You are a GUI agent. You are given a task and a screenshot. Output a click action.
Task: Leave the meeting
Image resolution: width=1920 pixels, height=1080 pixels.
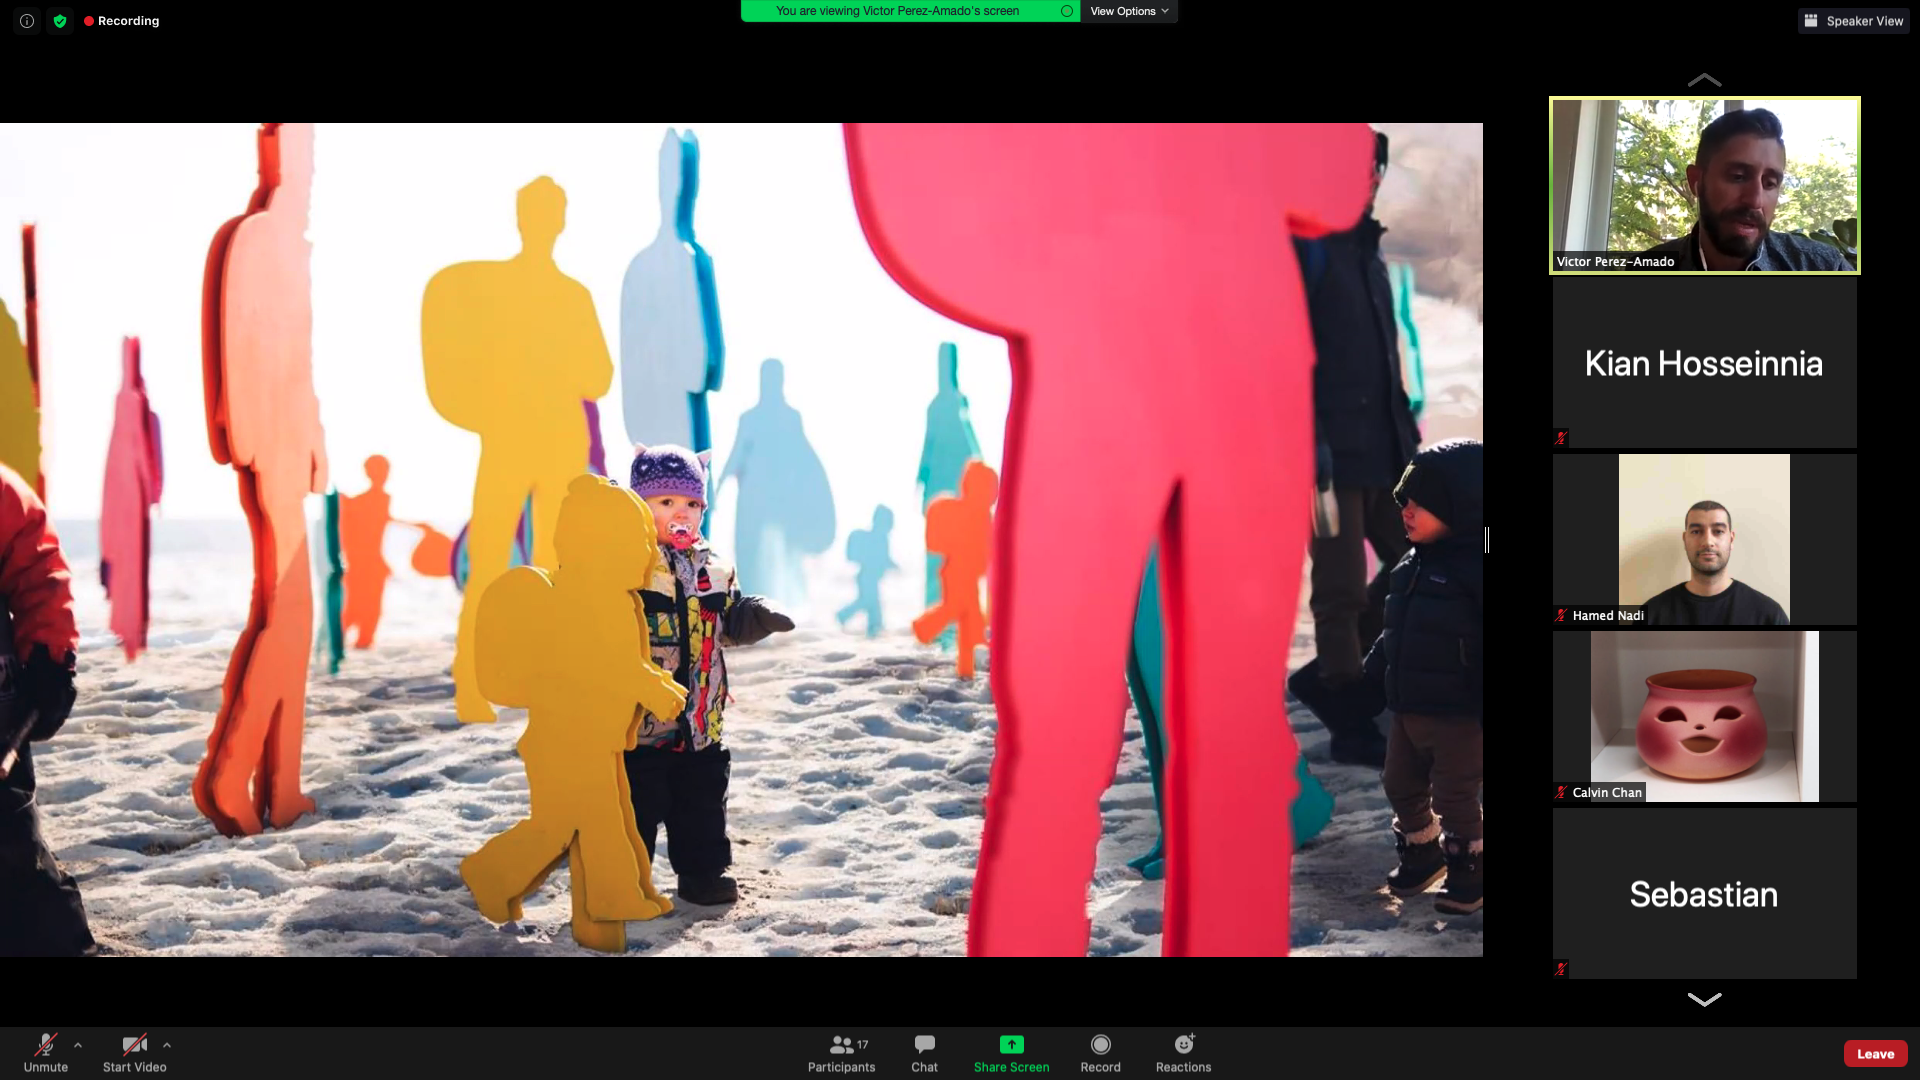(x=1876, y=1054)
